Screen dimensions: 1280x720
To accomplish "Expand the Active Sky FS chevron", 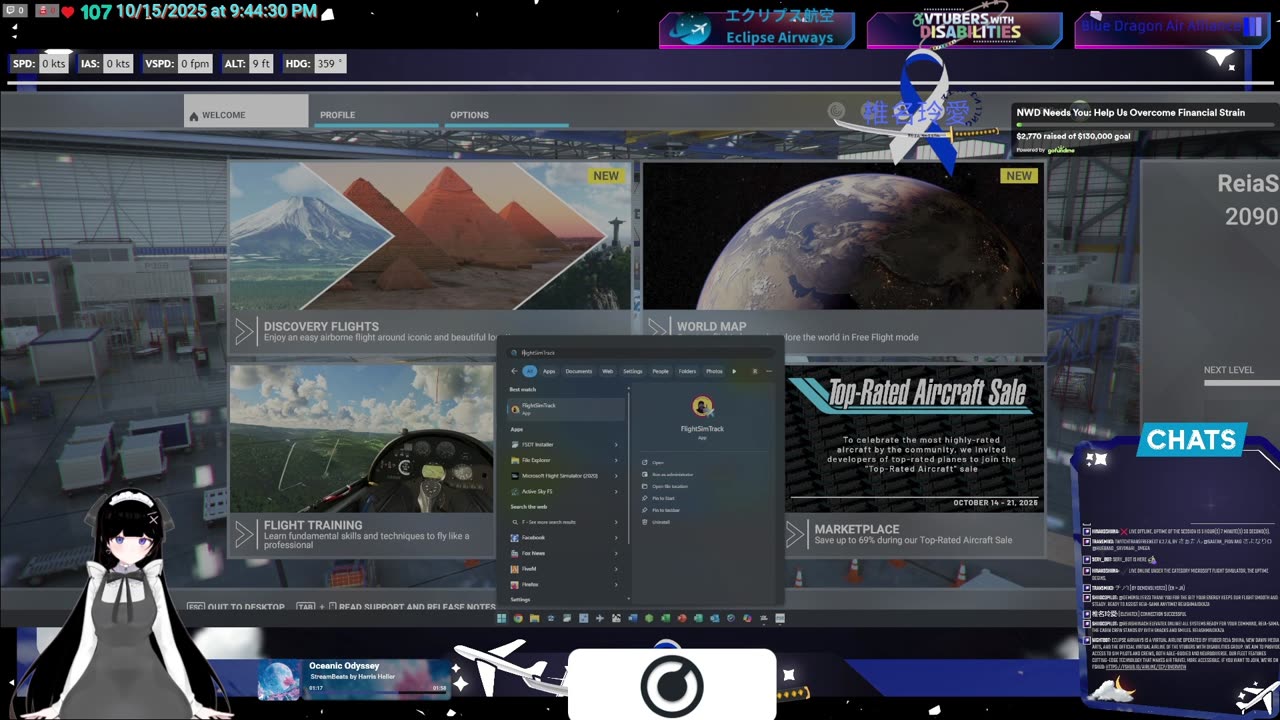I will point(616,492).
